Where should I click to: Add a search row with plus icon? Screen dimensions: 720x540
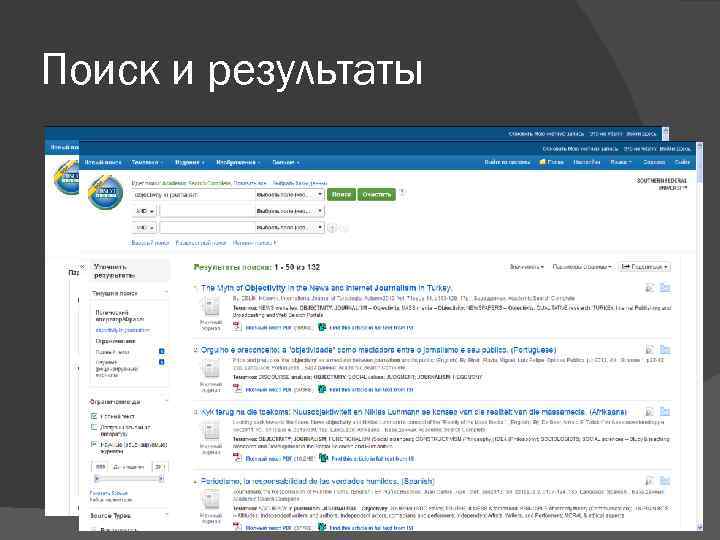pos(332,228)
